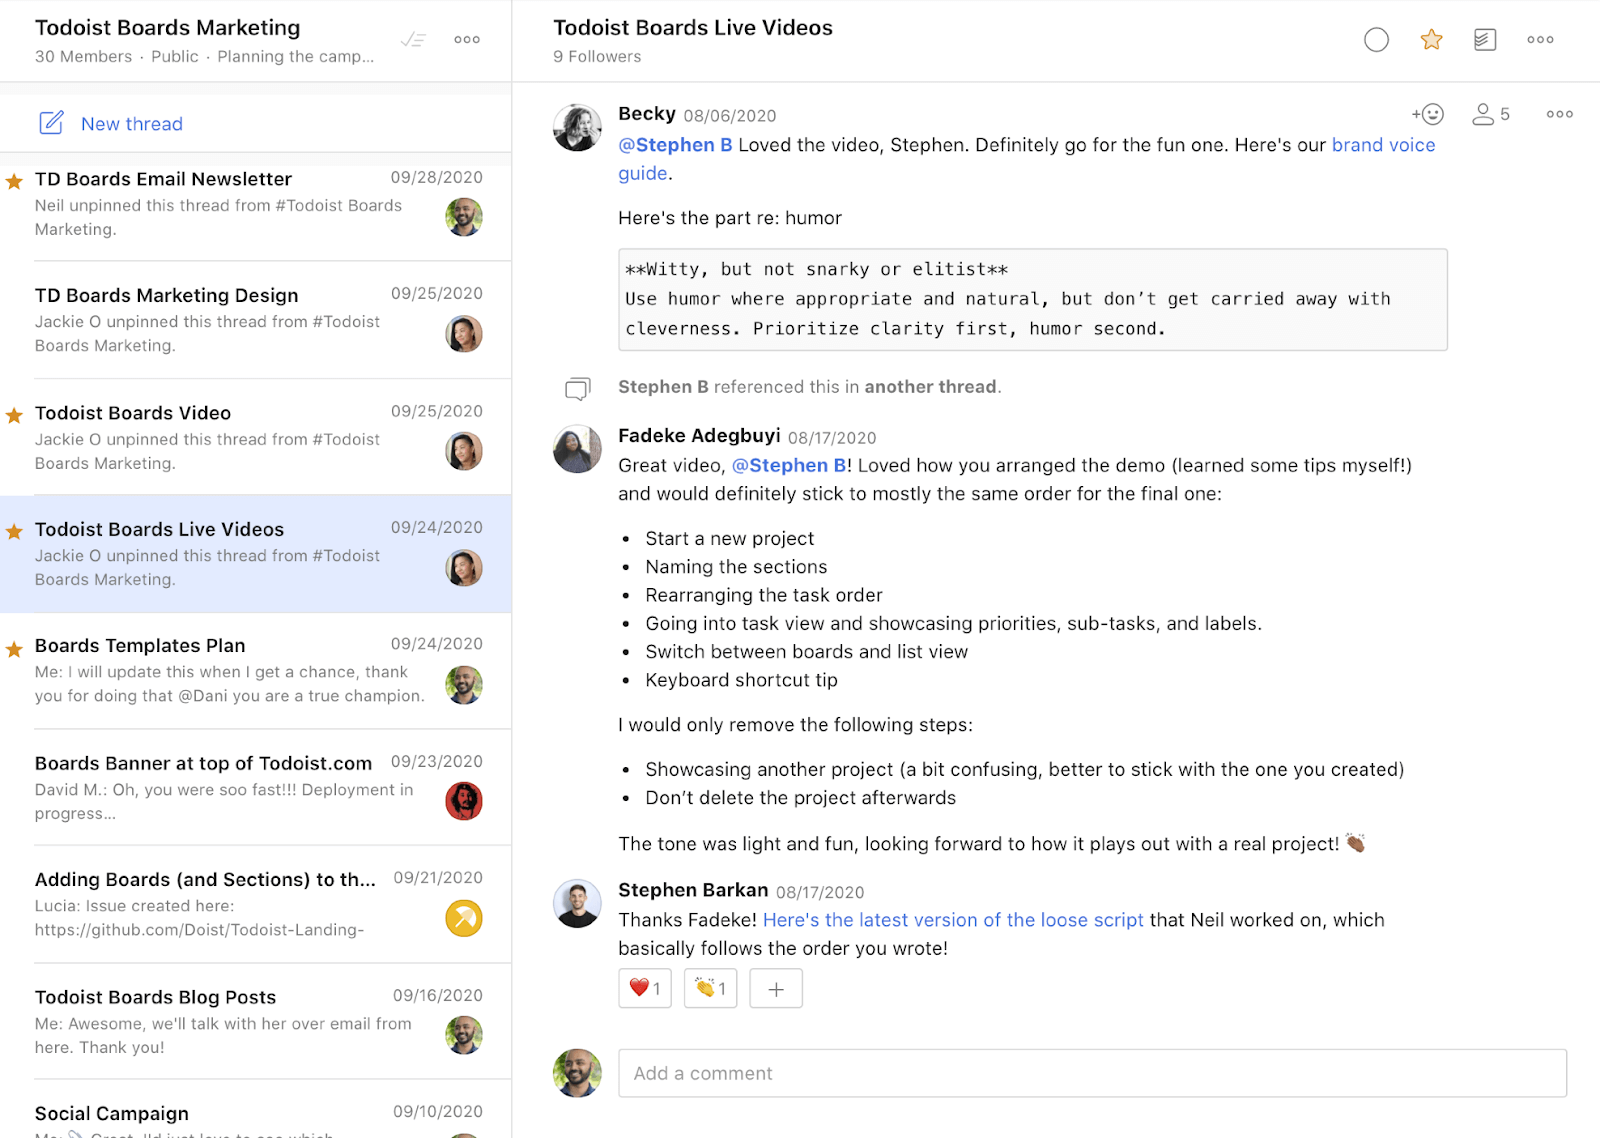The height and width of the screenshot is (1138, 1600).
Task: Click star on TD Boards Email Newsletter
Action: (x=14, y=181)
